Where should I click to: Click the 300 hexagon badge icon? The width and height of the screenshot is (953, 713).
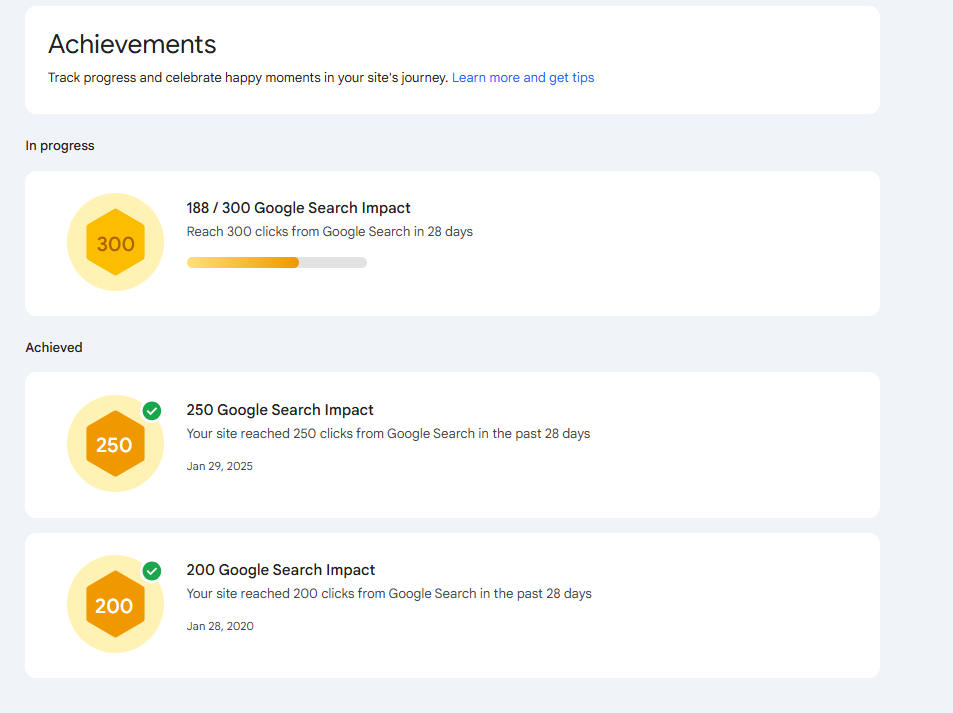tap(115, 243)
